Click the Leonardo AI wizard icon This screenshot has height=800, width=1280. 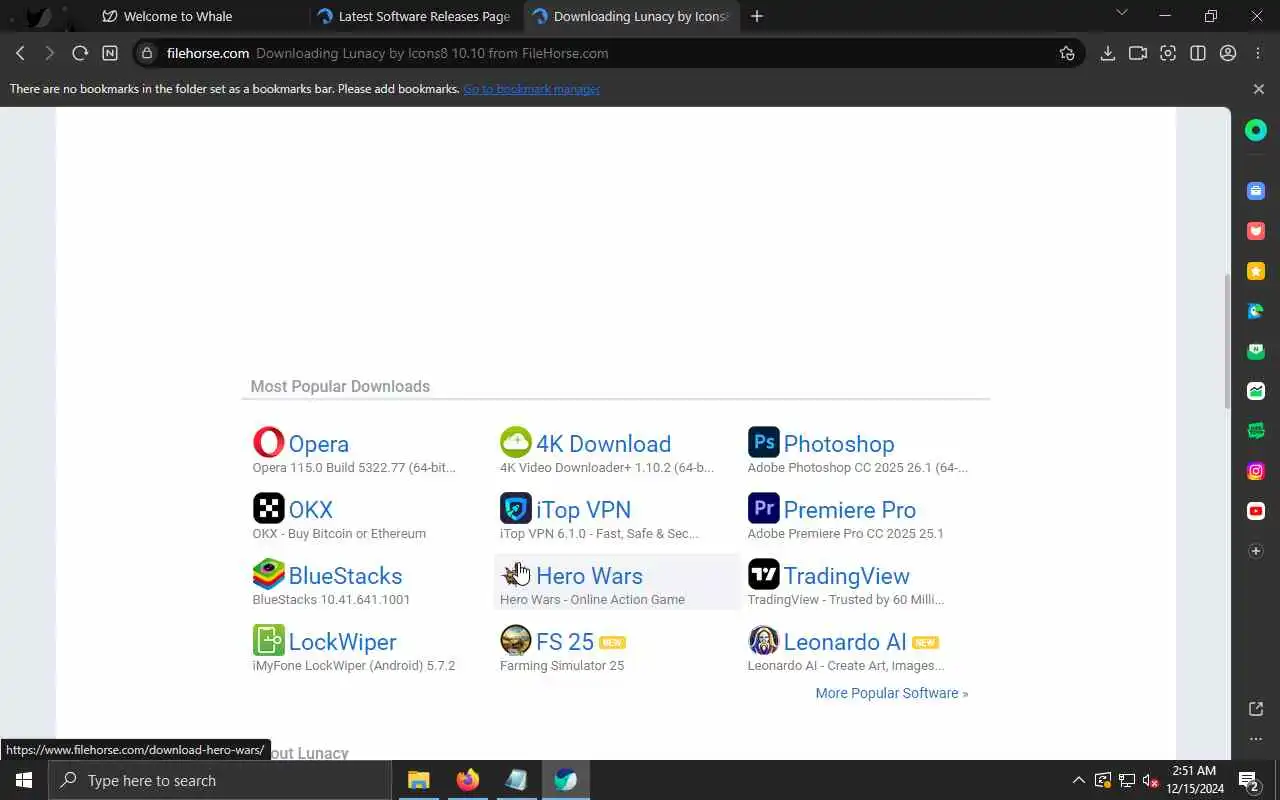[763, 640]
